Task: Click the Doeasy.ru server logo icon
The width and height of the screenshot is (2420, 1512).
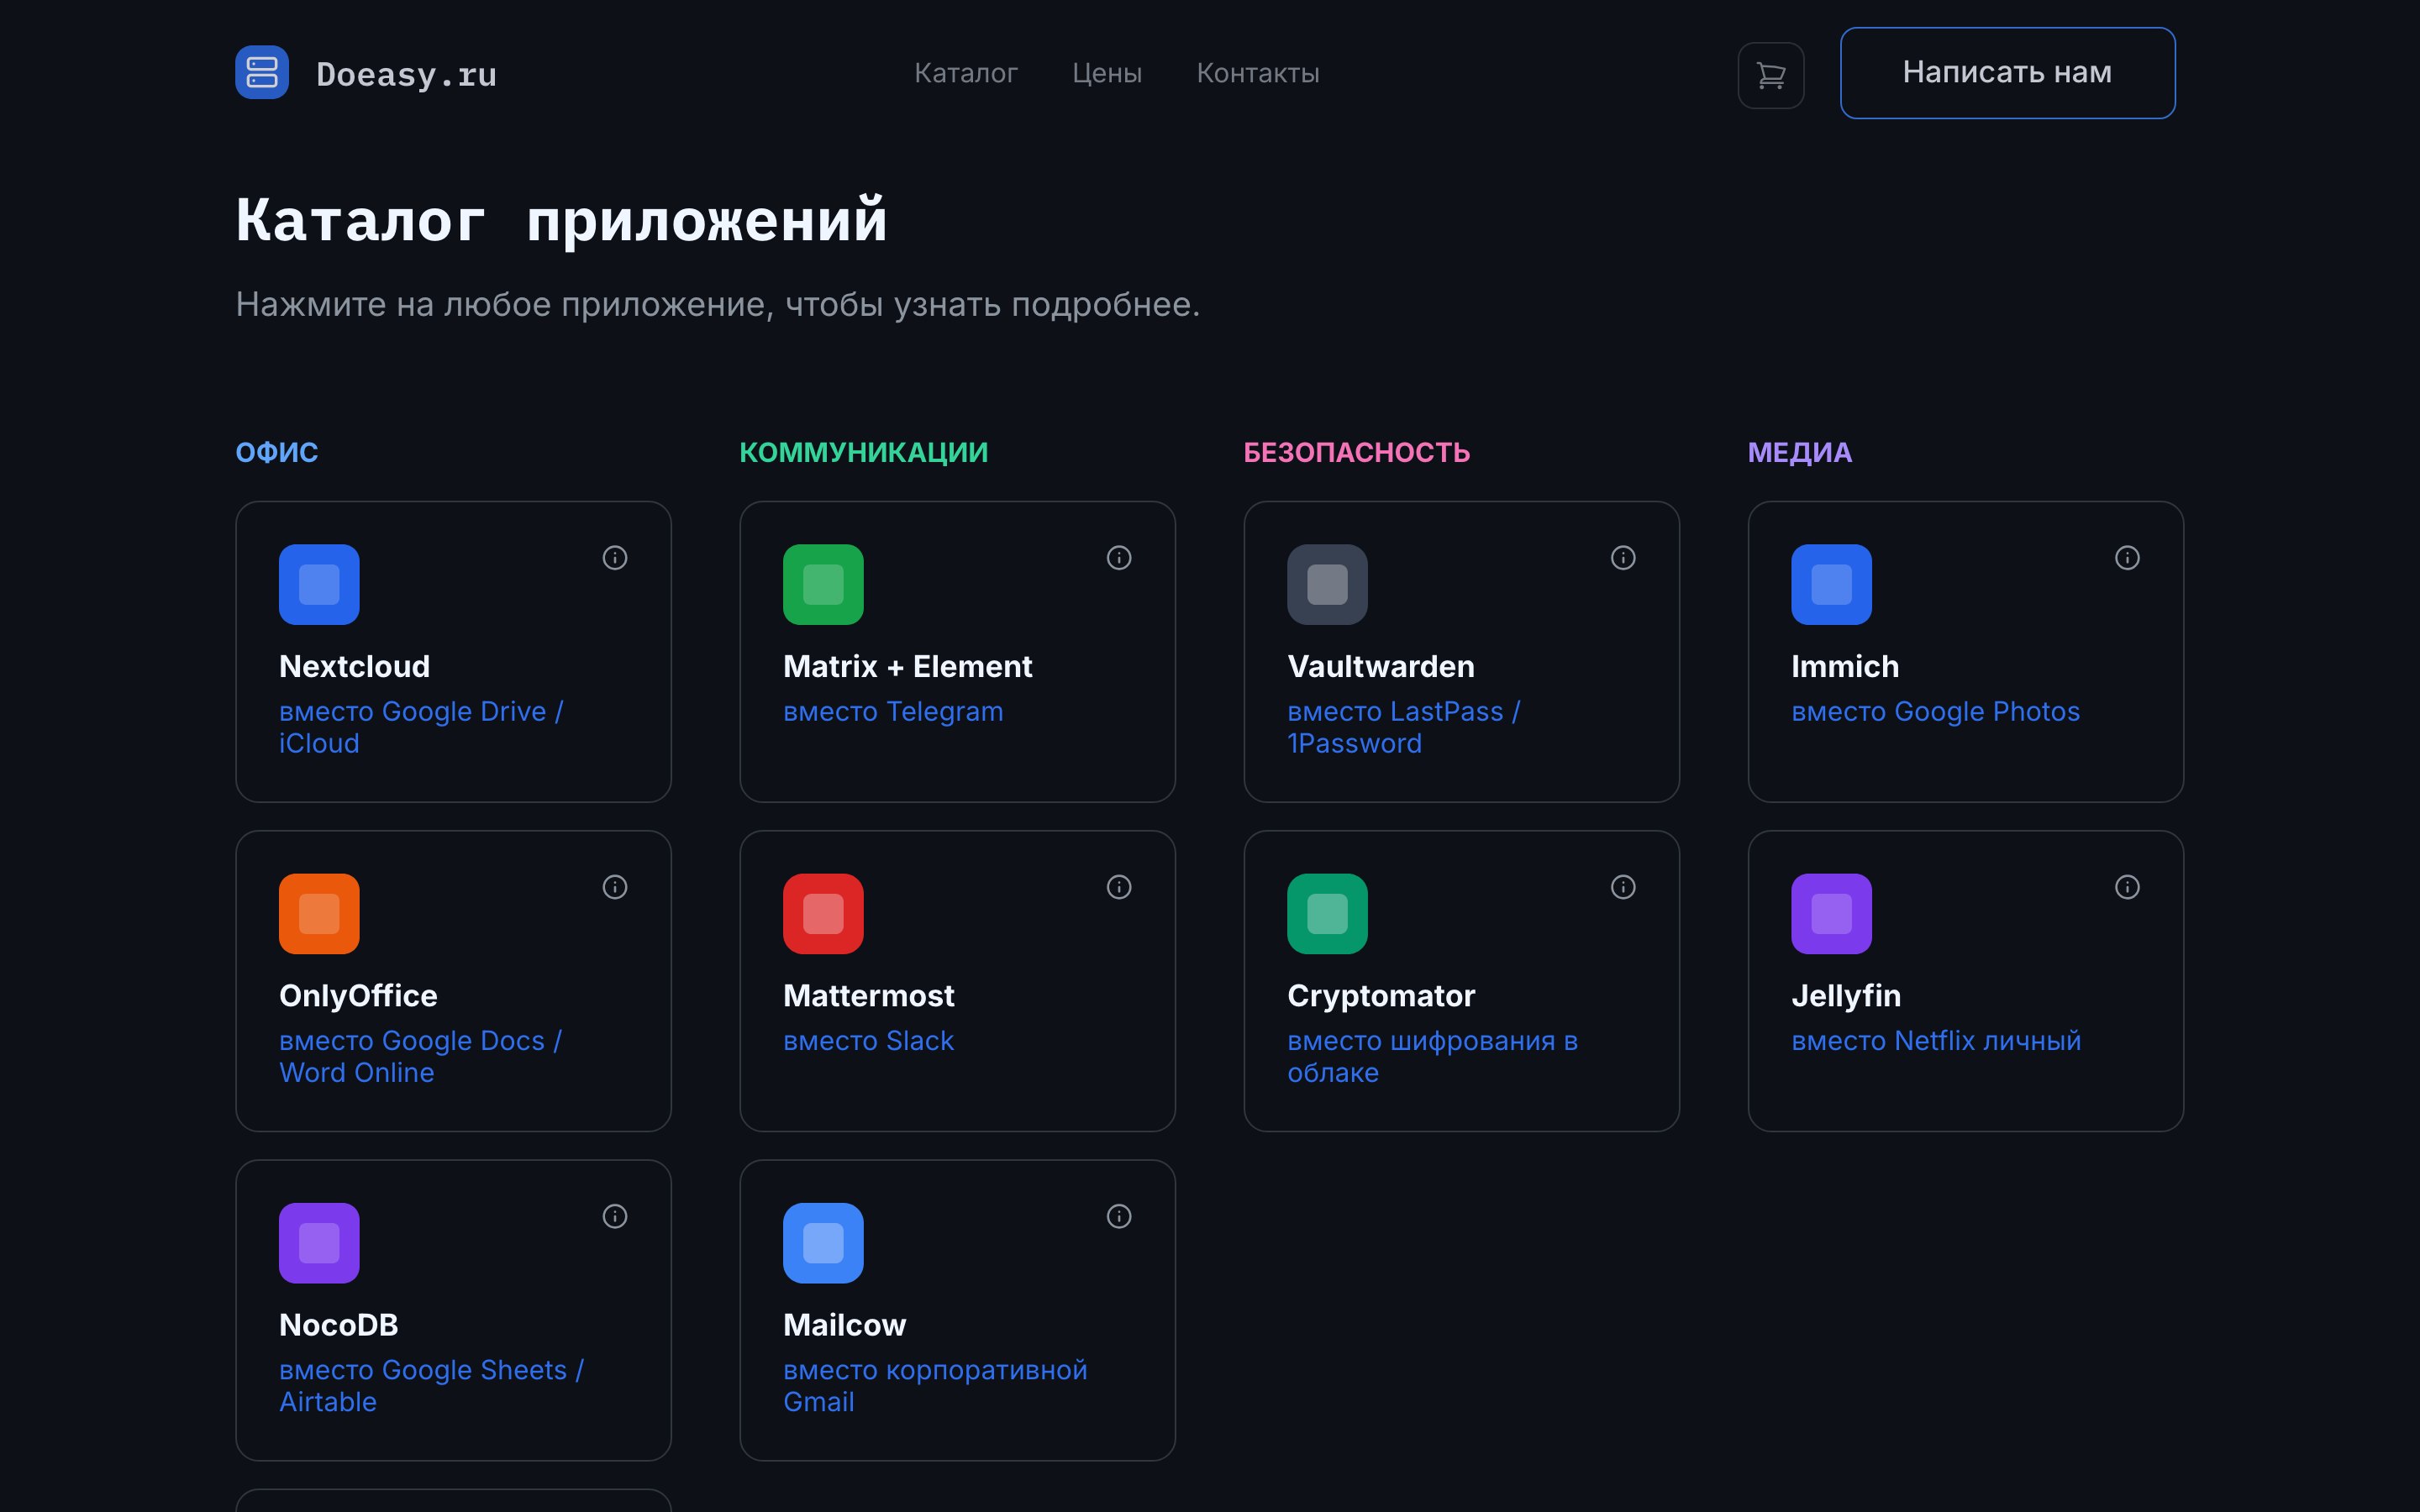Action: tap(262, 72)
